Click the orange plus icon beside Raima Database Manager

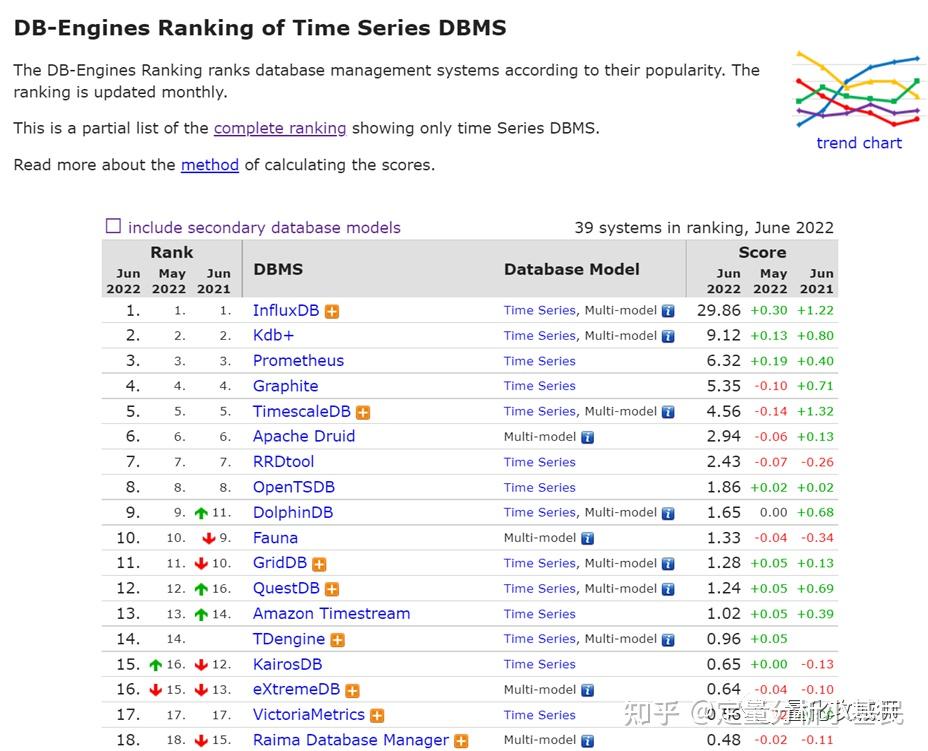click(461, 741)
